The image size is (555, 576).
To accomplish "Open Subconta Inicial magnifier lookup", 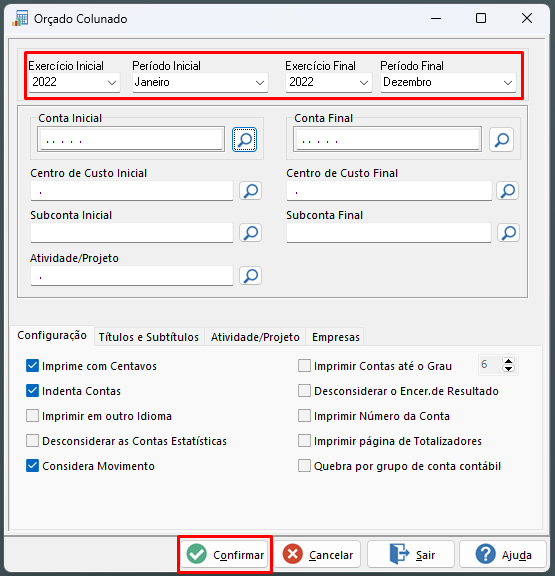I will click(x=251, y=233).
